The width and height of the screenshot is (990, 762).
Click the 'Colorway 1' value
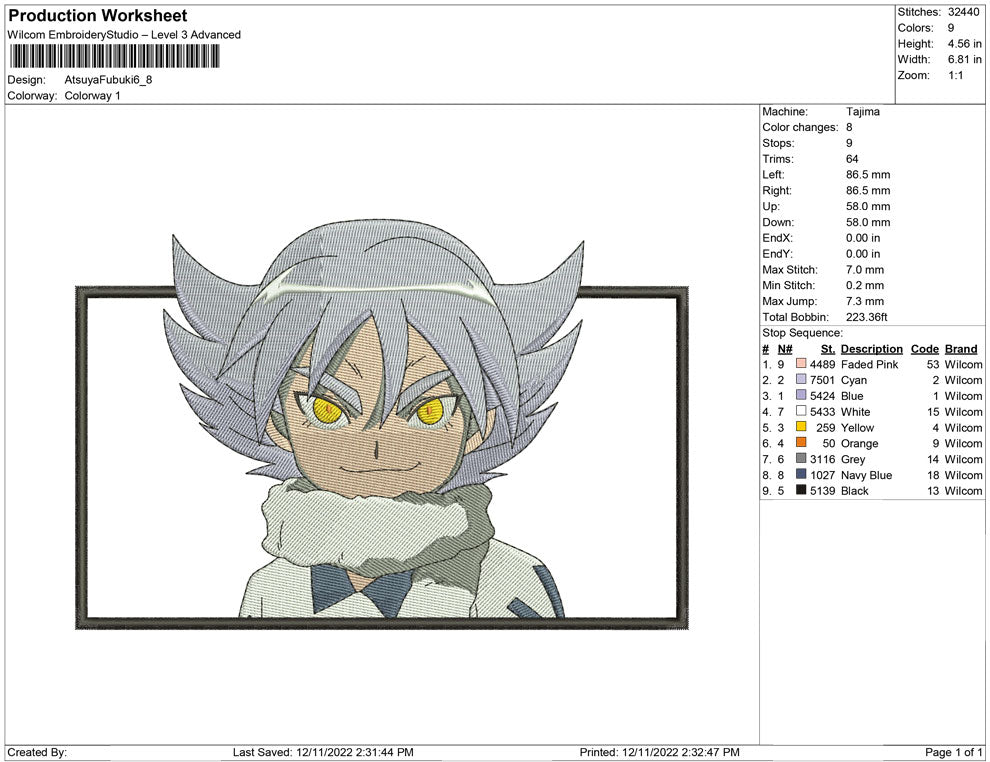[92, 95]
